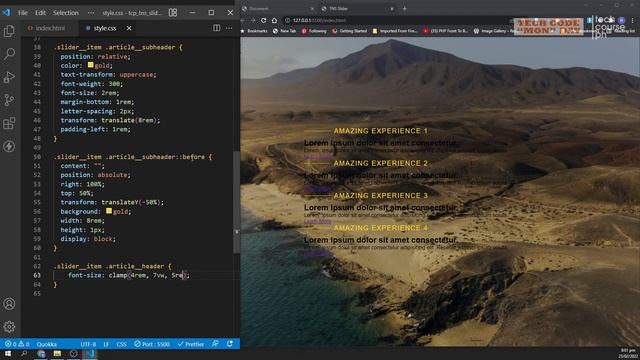640x360 pixels.
Task: Click the feedback icon in status bar
Action: [215, 344]
